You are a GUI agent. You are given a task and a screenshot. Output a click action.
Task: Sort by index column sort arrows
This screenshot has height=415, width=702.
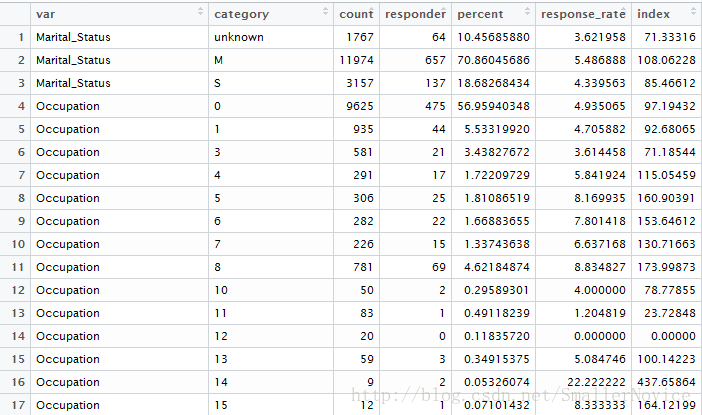coord(694,12)
